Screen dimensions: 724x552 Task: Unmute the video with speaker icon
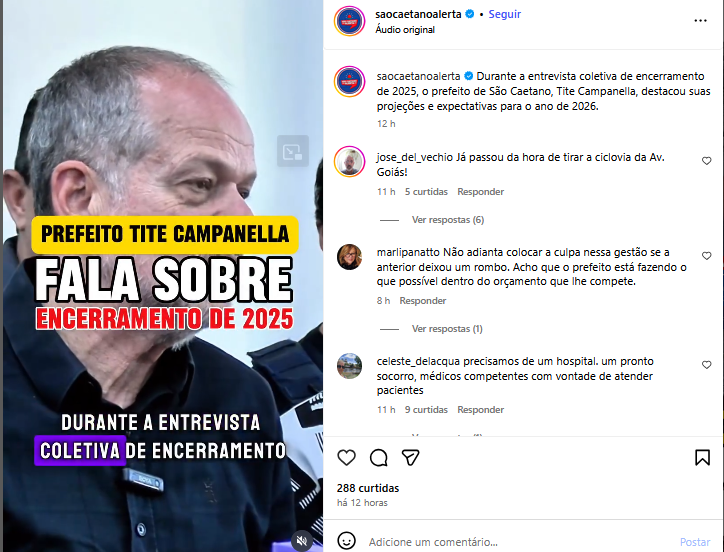[x=302, y=541]
